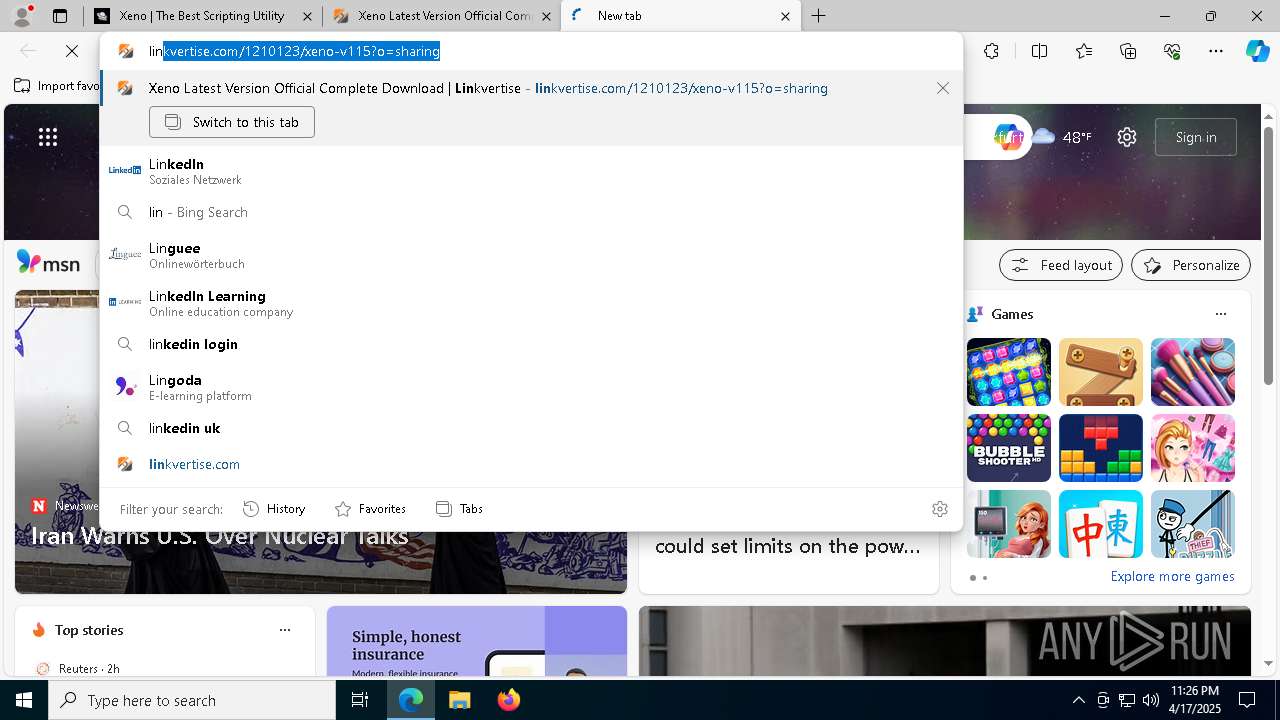Launch the stickman thief puzzle game
The image size is (1280, 720).
pos(1193,524)
